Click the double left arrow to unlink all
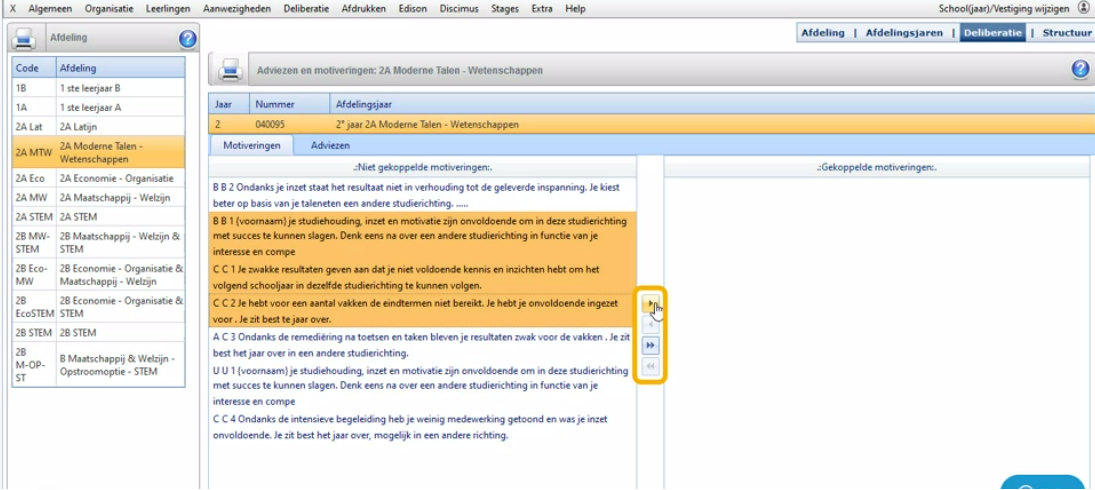This screenshot has width=1095, height=490. click(650, 366)
